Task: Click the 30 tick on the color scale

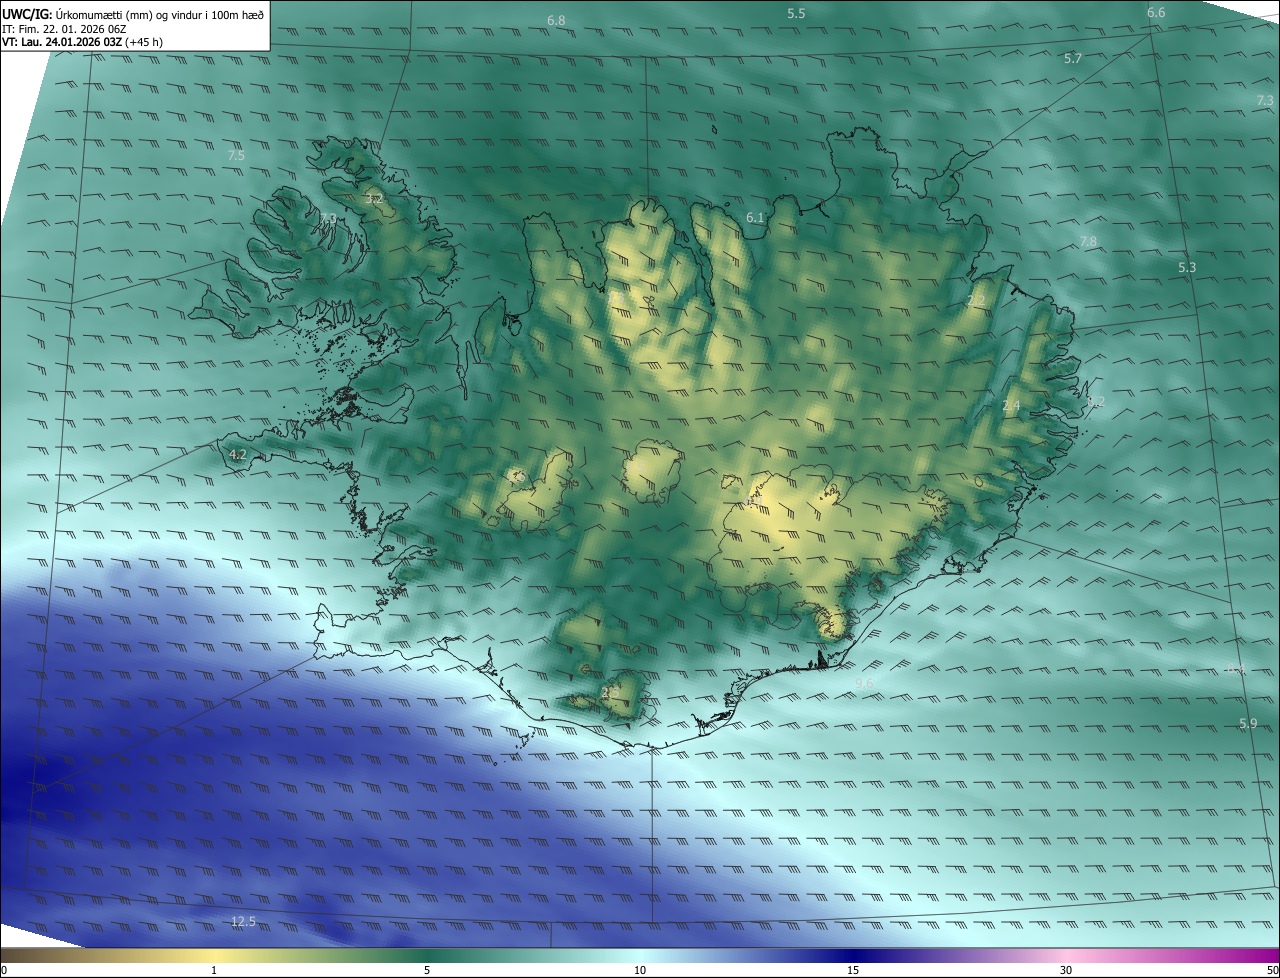Action: tap(1066, 970)
